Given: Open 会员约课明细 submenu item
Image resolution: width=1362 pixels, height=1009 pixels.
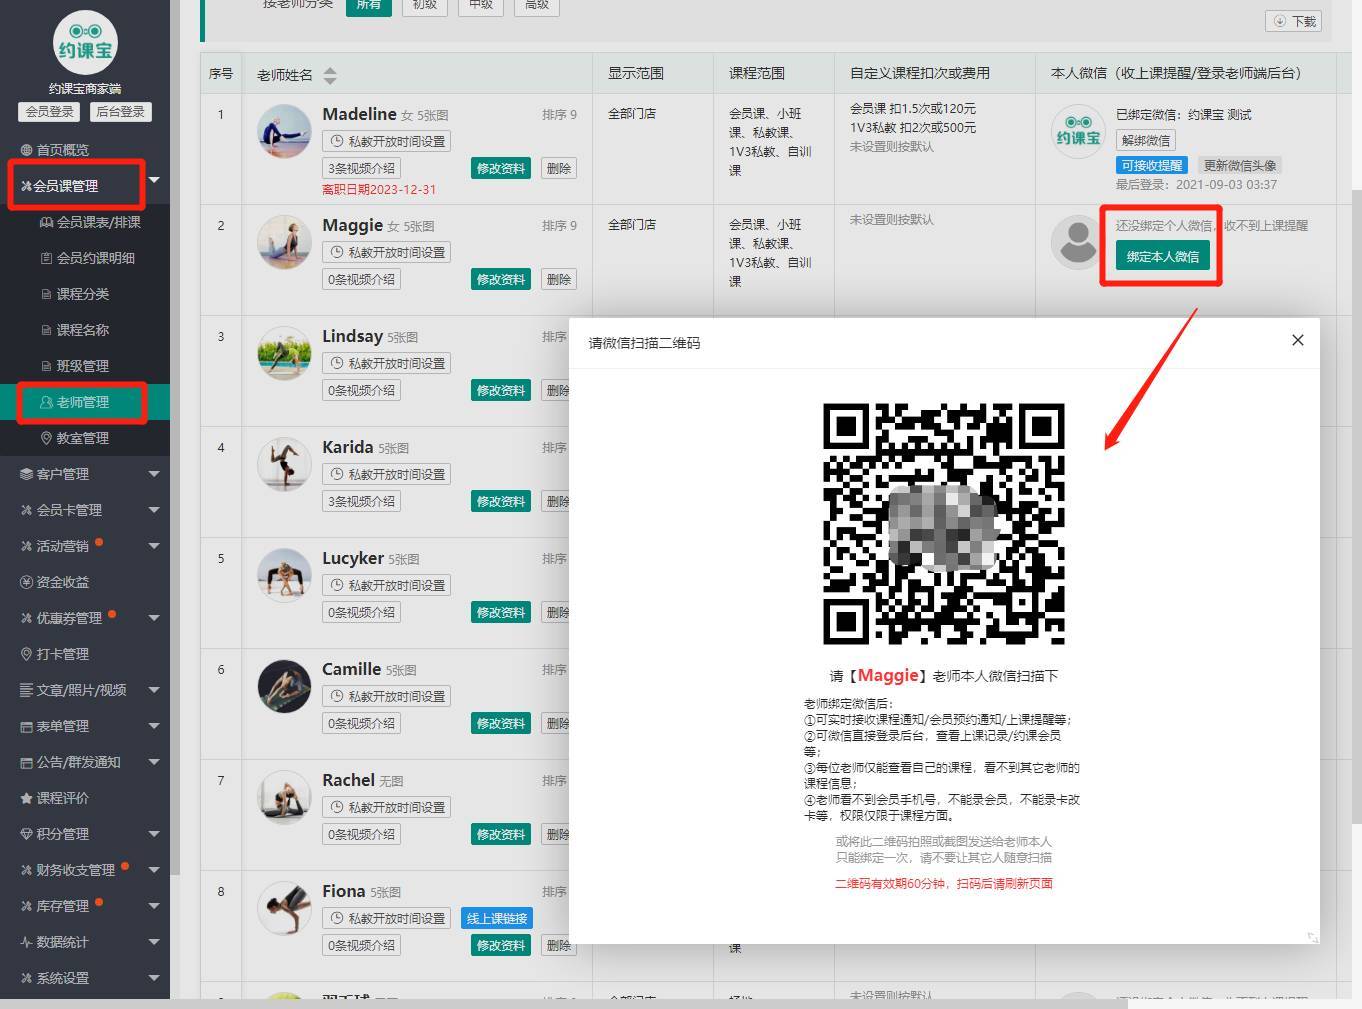Looking at the screenshot, I should pyautogui.click(x=87, y=258).
